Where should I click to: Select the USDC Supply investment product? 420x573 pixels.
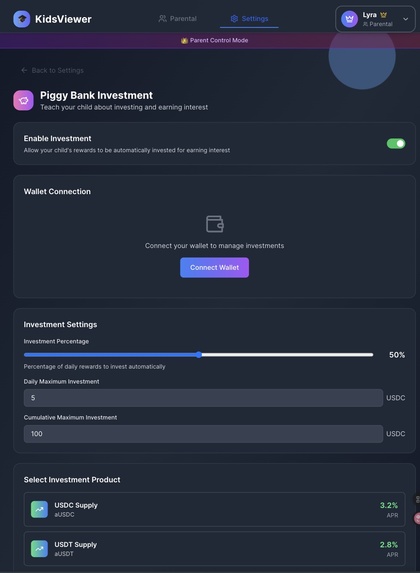[215, 509]
